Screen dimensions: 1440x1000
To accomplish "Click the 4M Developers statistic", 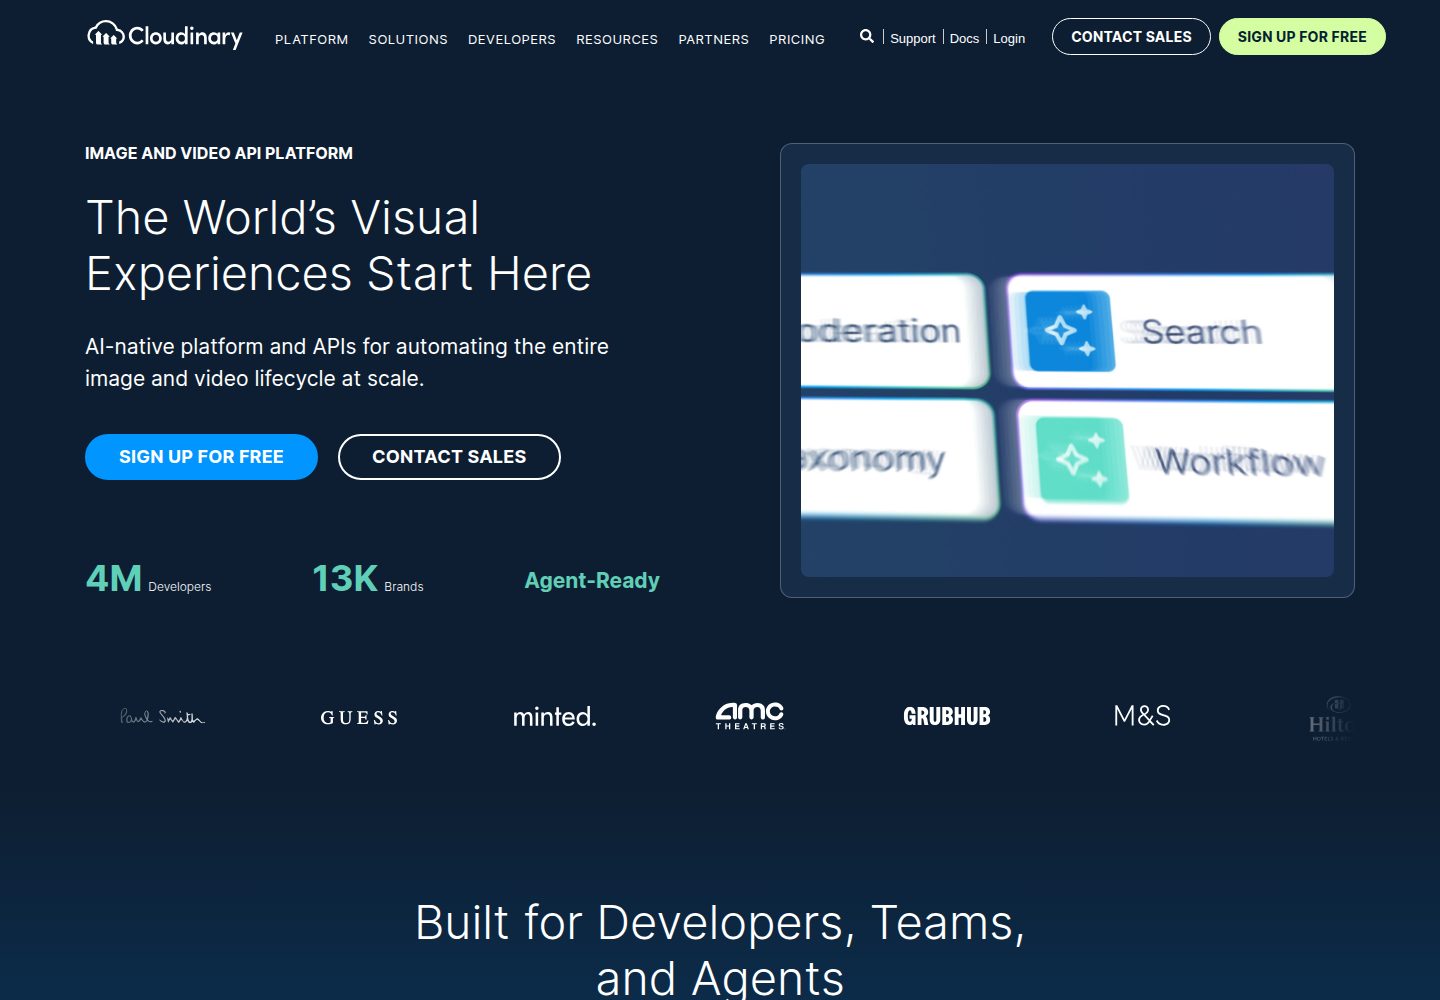I will [149, 579].
